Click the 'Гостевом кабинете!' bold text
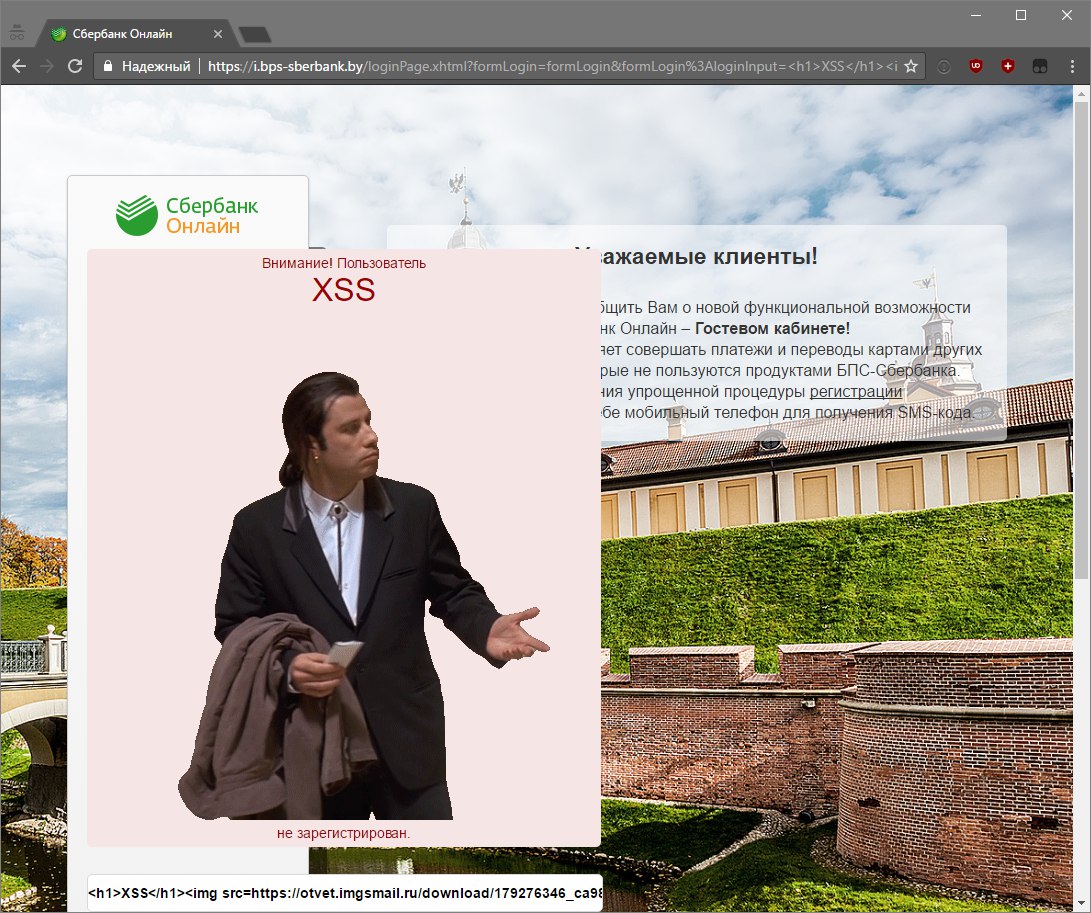 point(772,328)
